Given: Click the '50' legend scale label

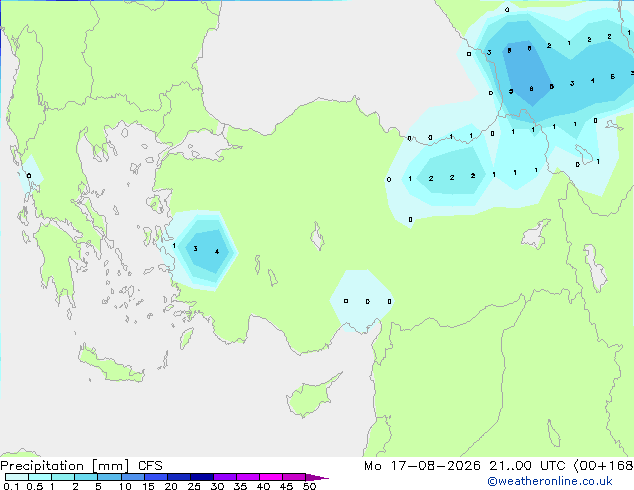Looking at the screenshot, I should coord(309,486).
